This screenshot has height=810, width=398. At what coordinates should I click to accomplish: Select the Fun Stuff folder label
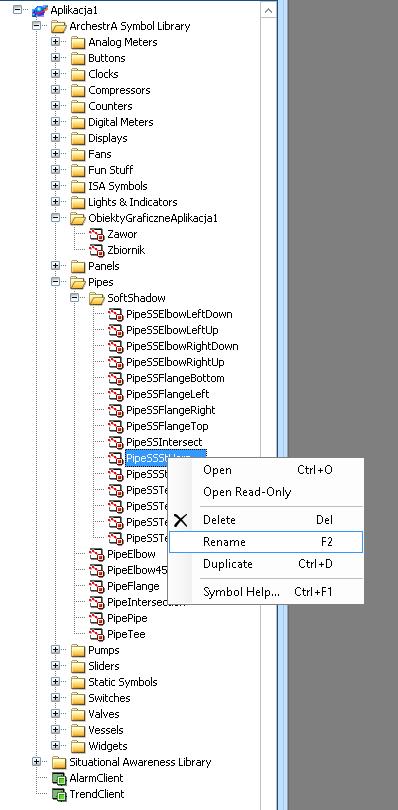coord(111,170)
